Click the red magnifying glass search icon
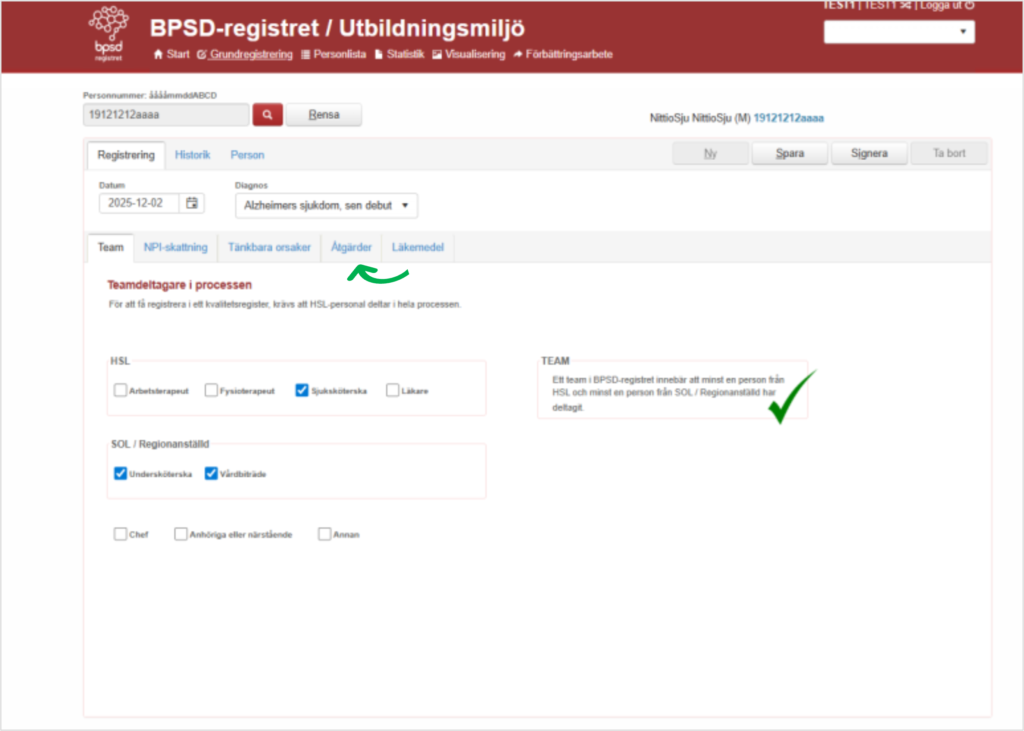 click(x=266, y=114)
